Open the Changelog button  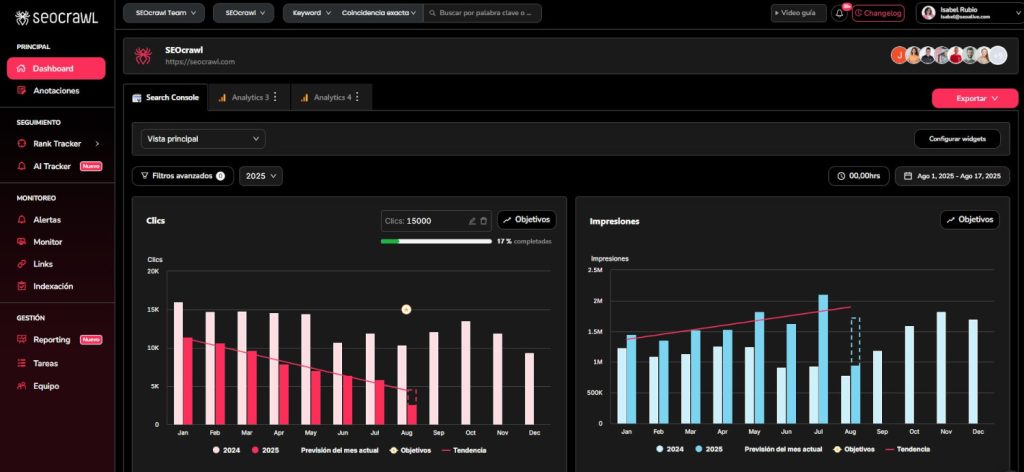coord(878,13)
